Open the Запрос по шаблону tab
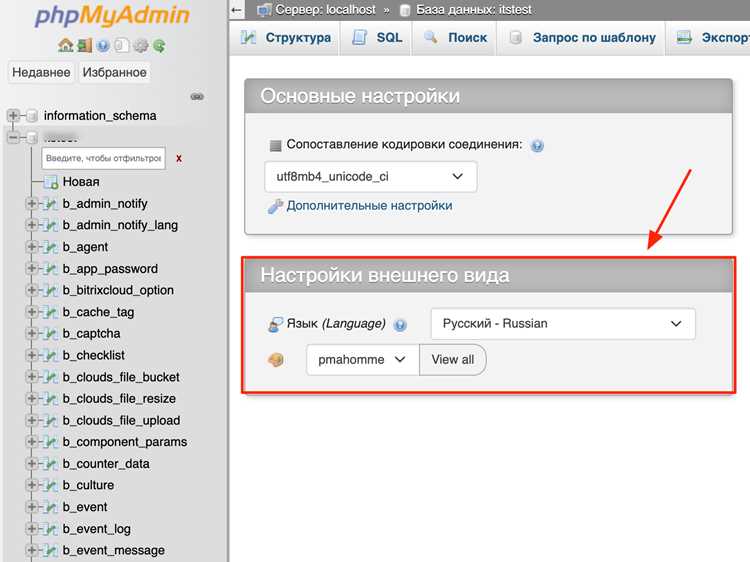The width and height of the screenshot is (750, 562). coord(582,37)
